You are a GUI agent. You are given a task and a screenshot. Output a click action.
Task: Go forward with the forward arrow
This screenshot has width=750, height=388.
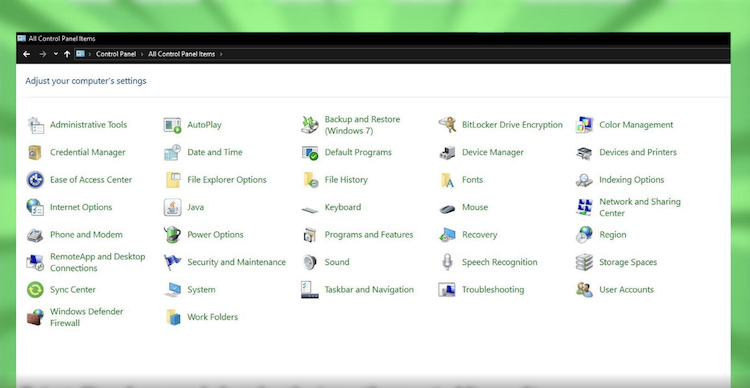click(43, 54)
